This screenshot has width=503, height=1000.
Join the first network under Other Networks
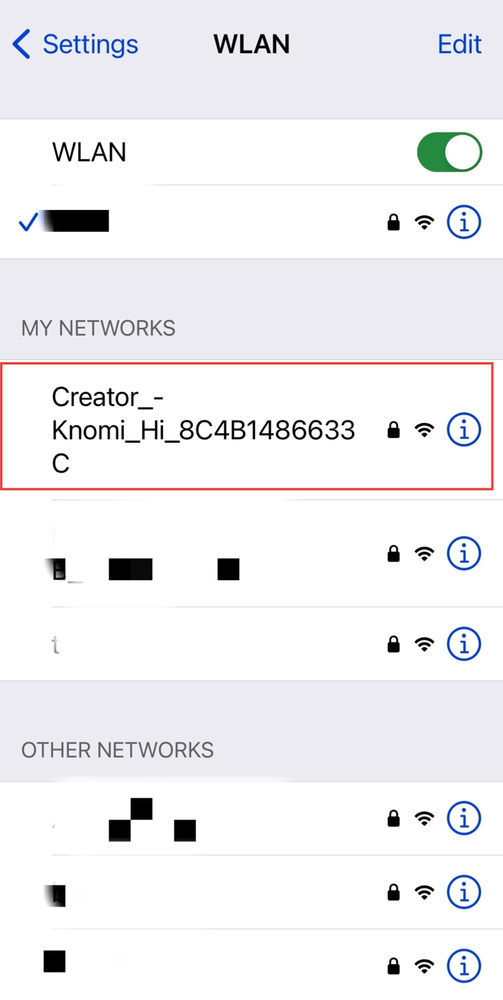click(x=251, y=818)
